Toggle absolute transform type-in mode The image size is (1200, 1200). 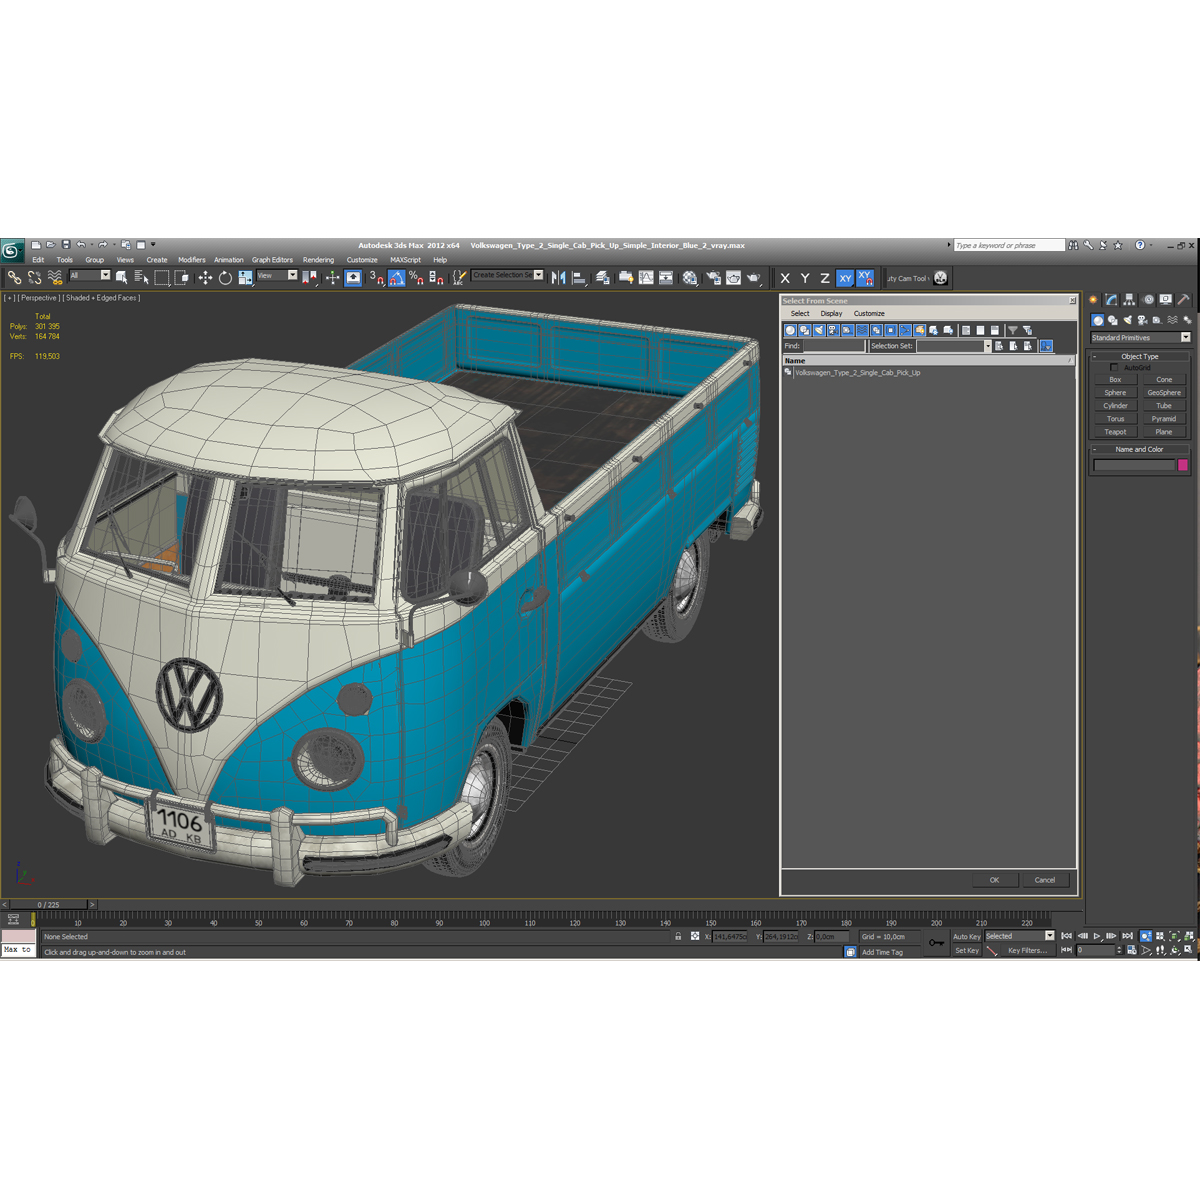tap(695, 936)
